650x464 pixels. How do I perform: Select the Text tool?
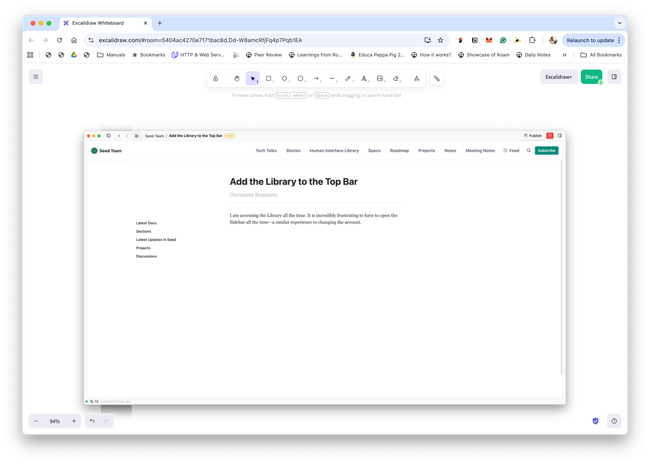(x=364, y=78)
